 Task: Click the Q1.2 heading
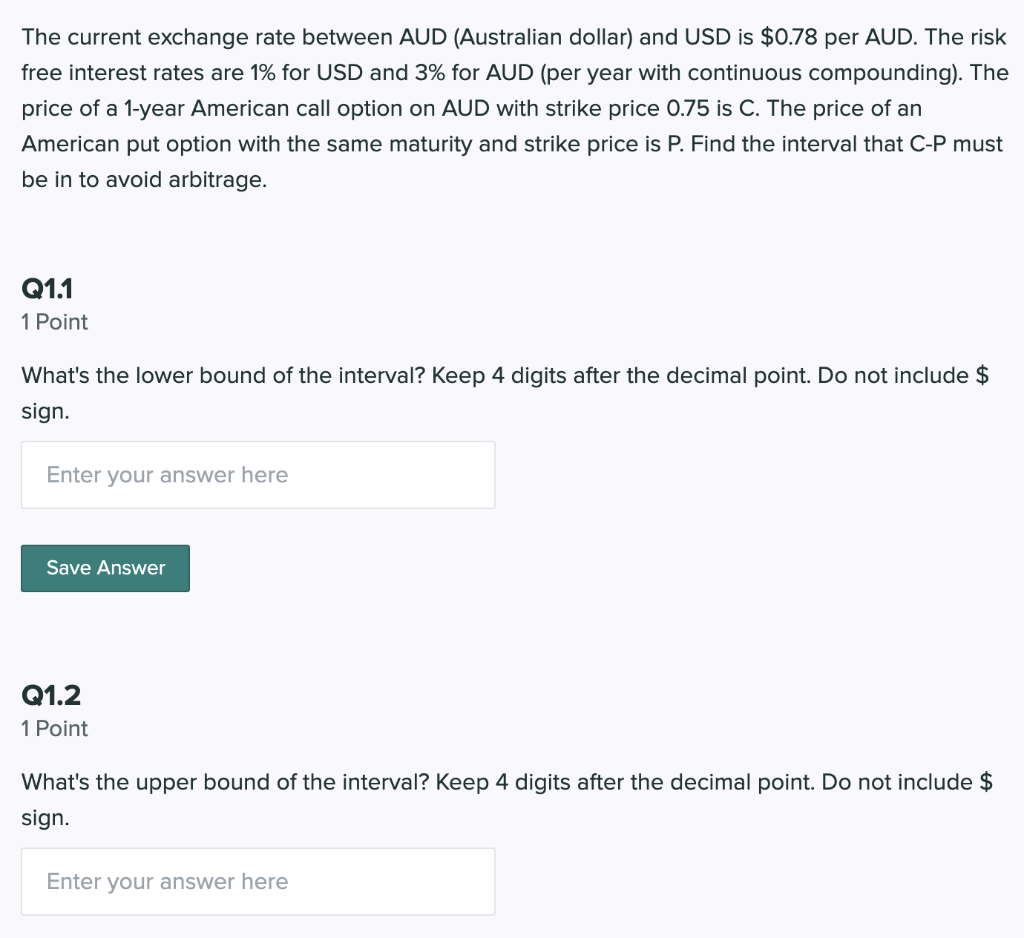(x=52, y=695)
